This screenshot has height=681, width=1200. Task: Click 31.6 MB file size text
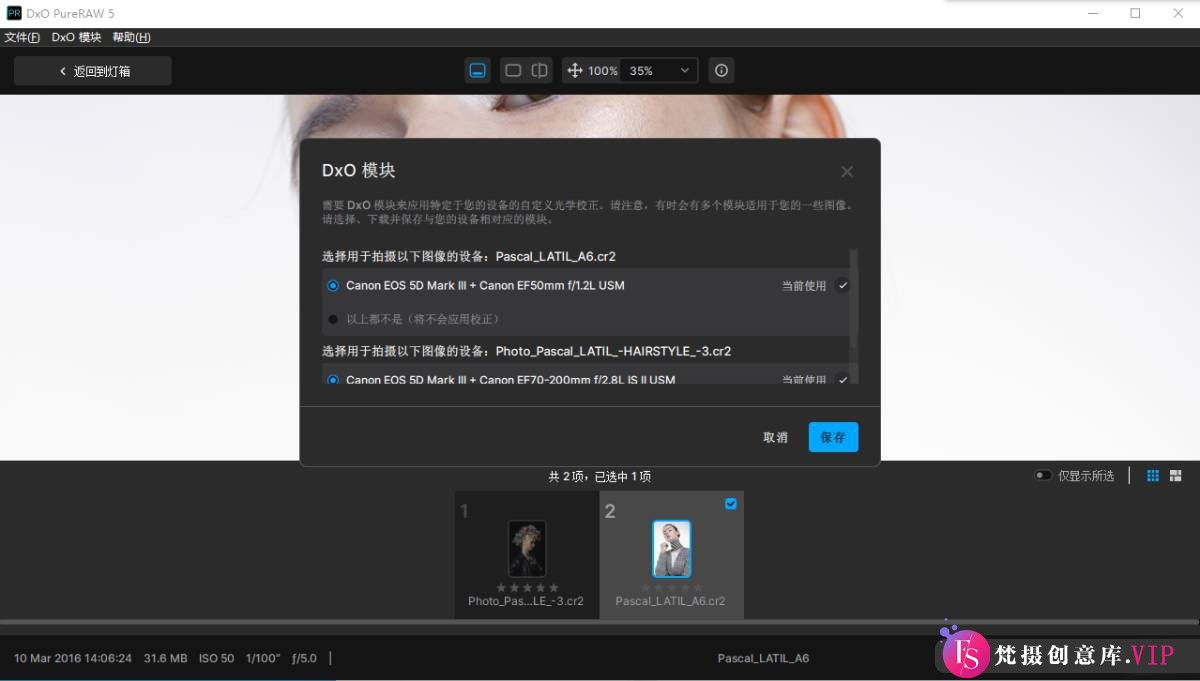[x=165, y=658]
